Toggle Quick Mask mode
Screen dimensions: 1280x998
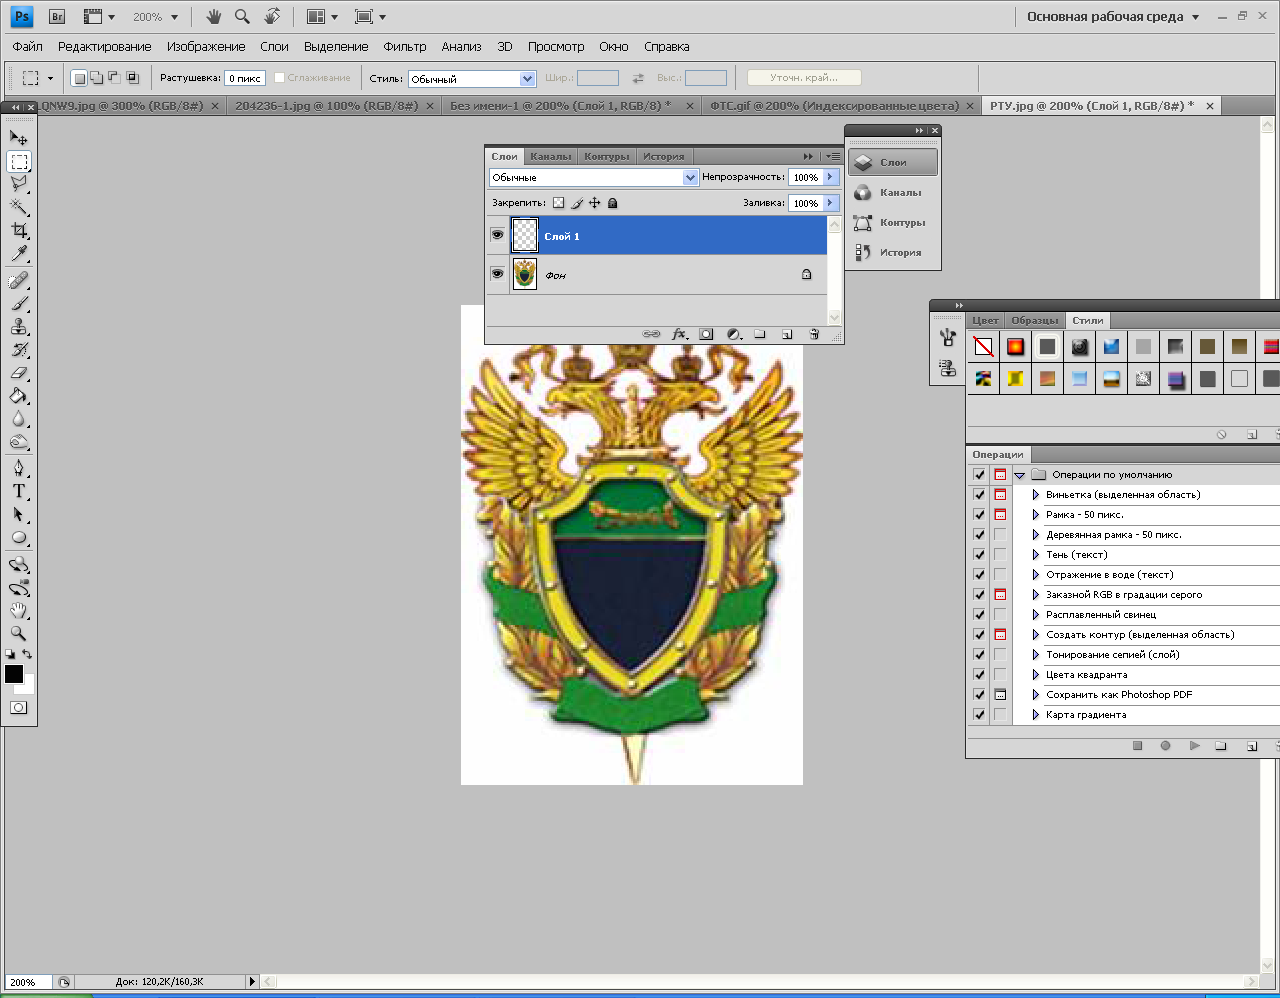(19, 707)
